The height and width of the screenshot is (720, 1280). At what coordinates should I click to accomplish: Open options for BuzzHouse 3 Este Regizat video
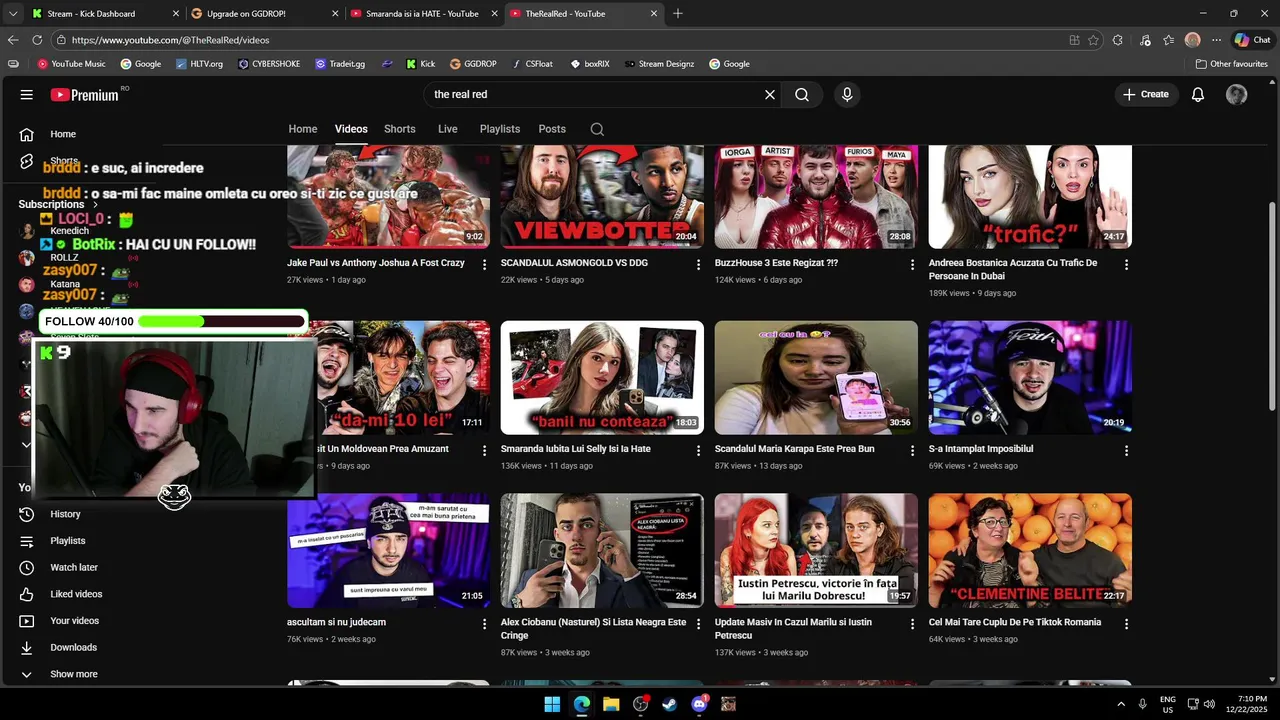[x=912, y=265]
